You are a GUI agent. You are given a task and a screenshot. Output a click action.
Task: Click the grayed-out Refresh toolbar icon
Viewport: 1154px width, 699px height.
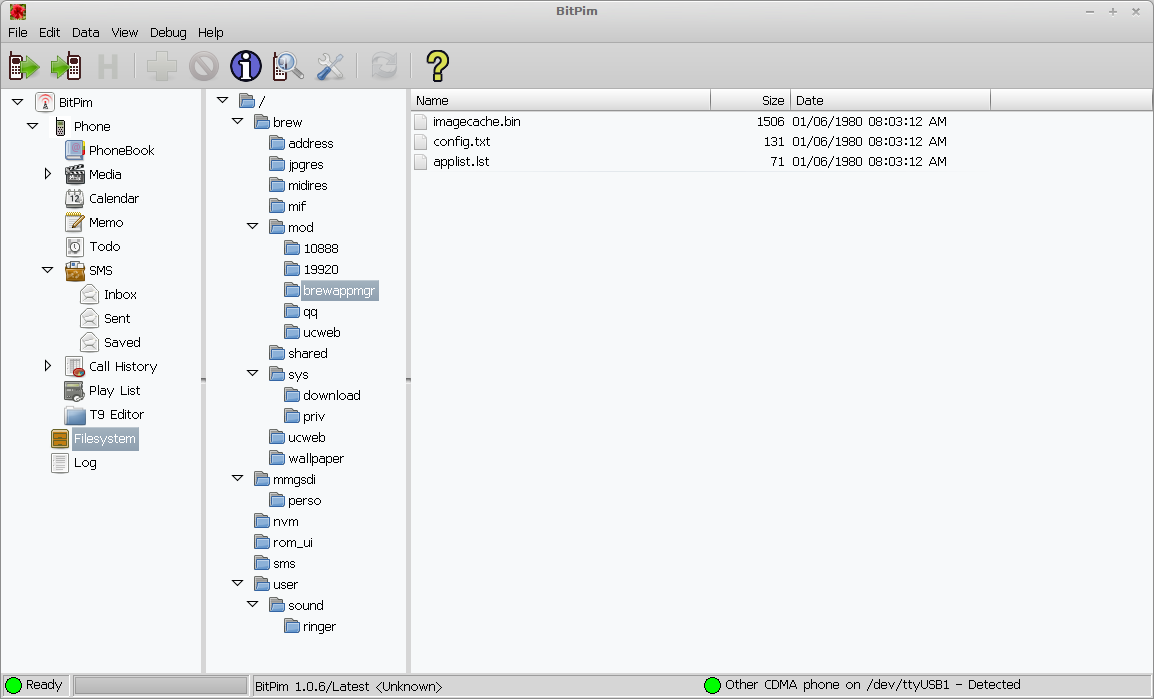[384, 66]
